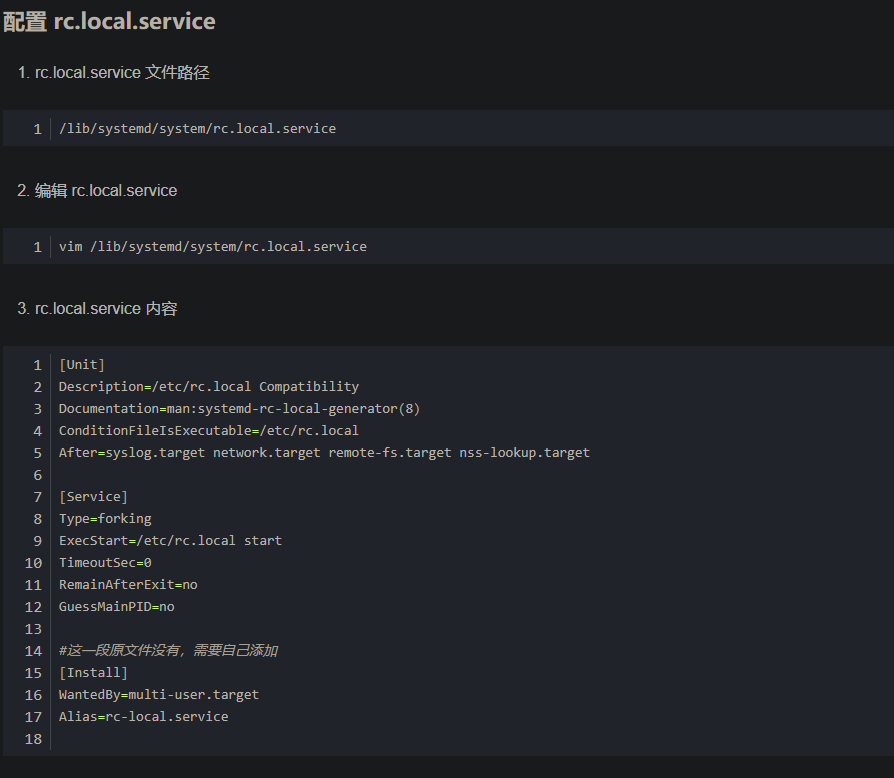Click the "rc.local.service 内容" step text
894x778 pixels.
[x=106, y=309]
